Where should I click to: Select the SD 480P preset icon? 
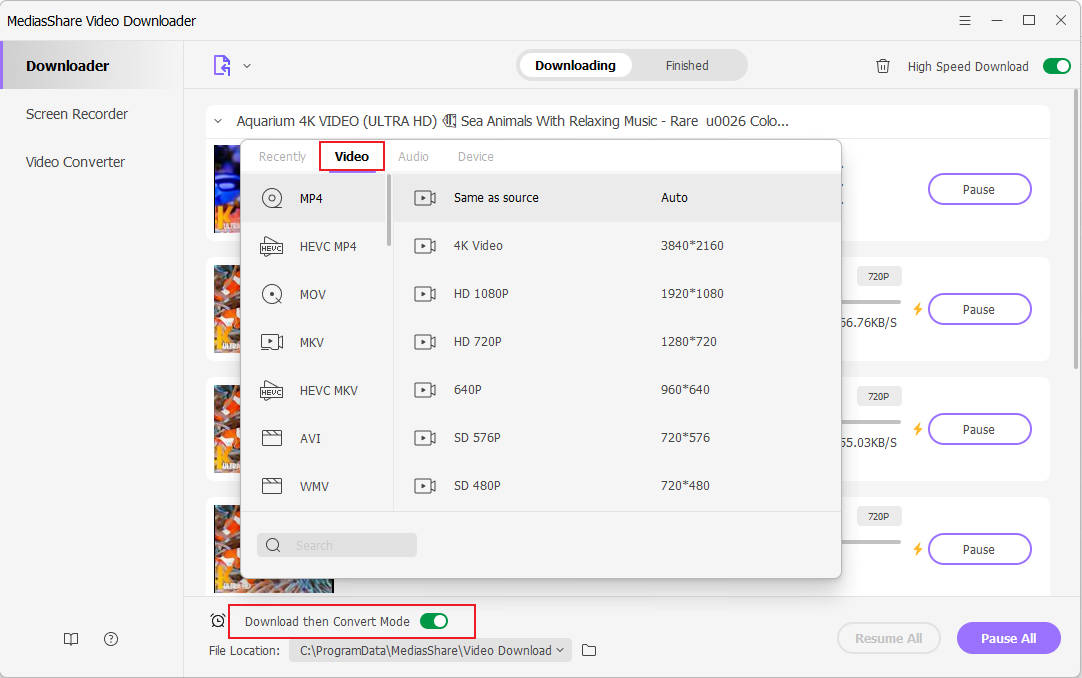tap(424, 486)
